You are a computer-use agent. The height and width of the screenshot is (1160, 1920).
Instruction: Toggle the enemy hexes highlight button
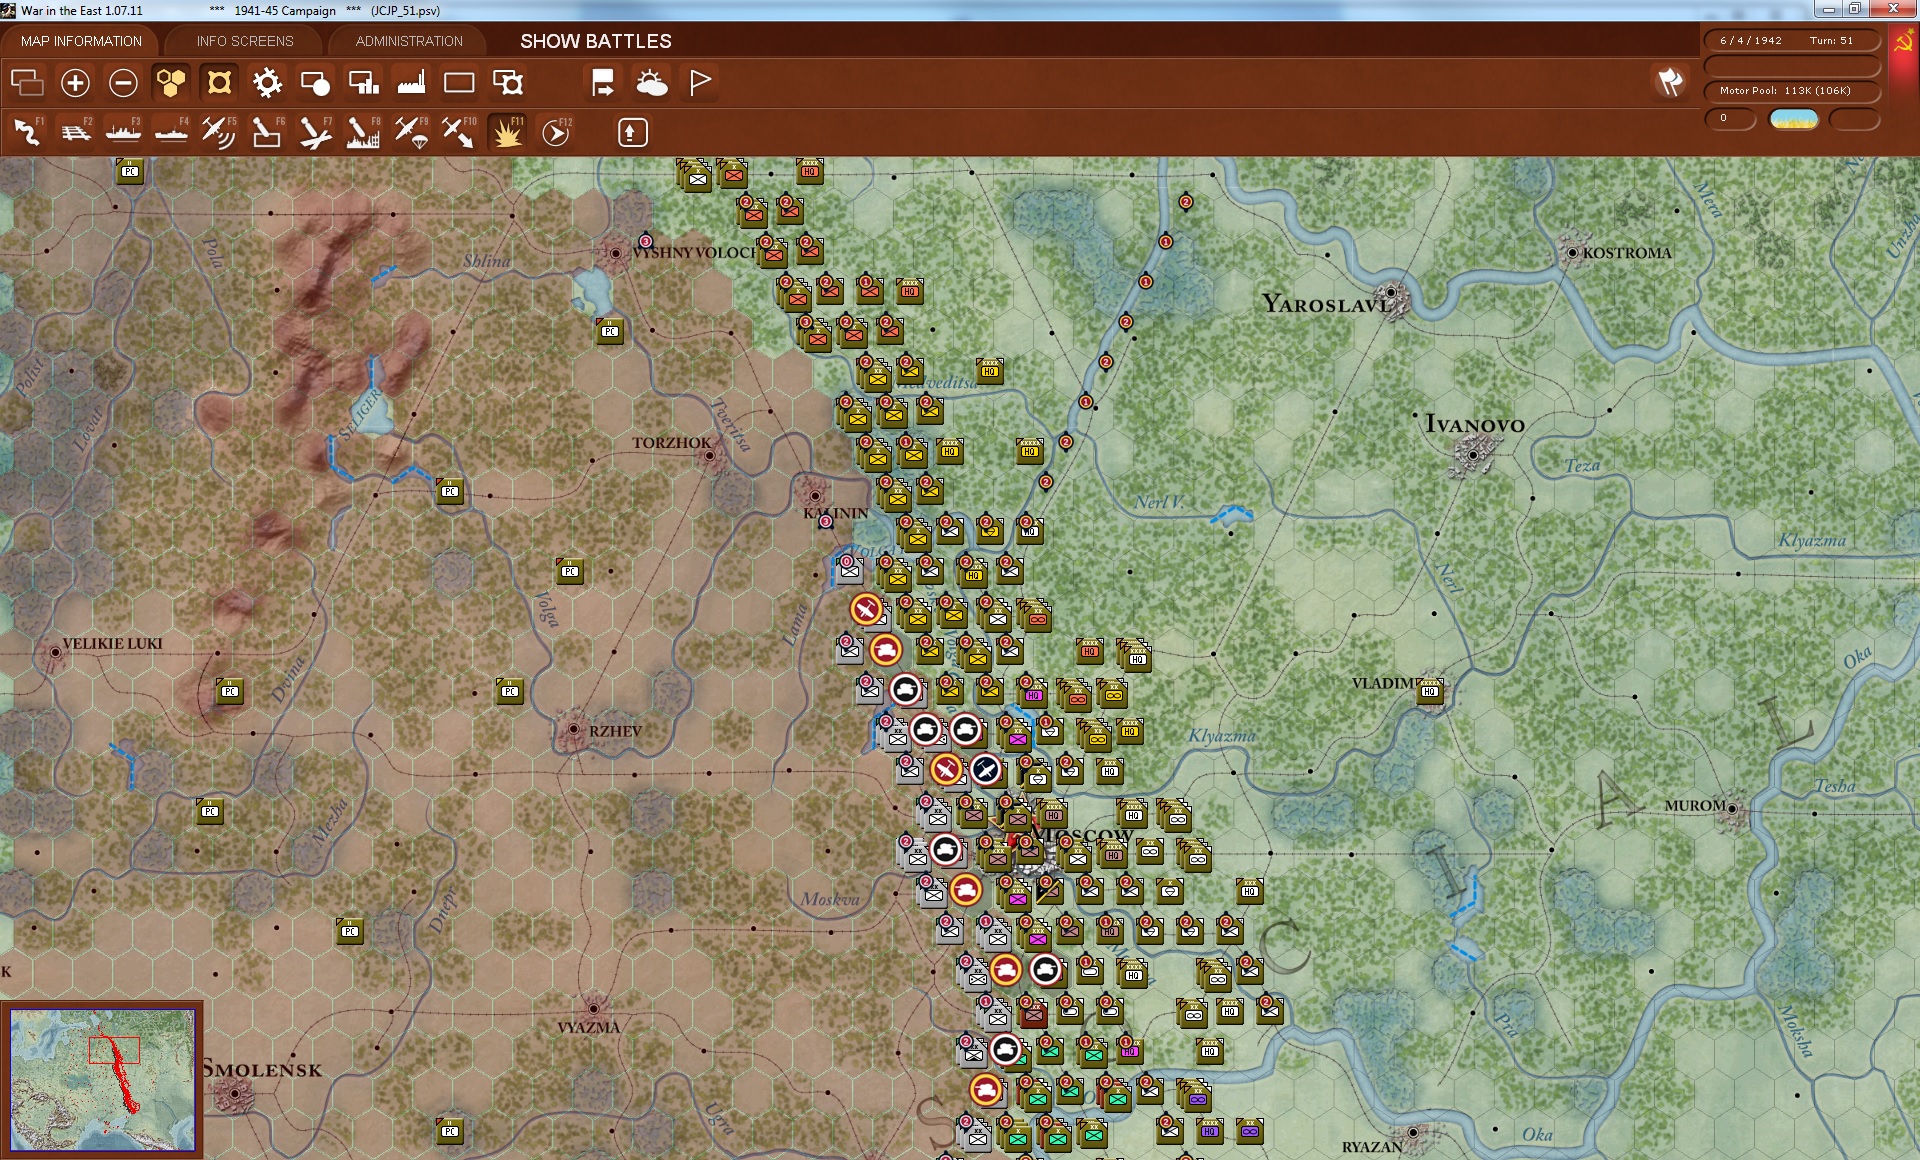(x=219, y=83)
